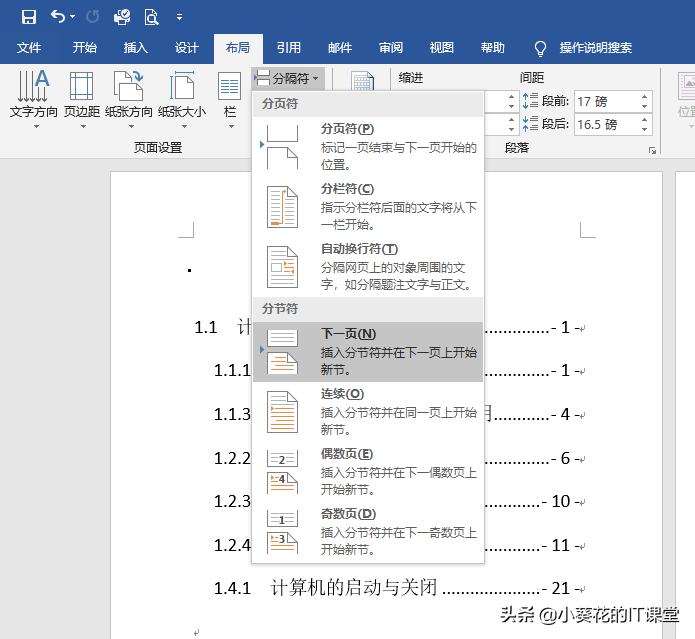Decrease 段后 spacing with down arrow
The image size is (695, 639).
644,130
